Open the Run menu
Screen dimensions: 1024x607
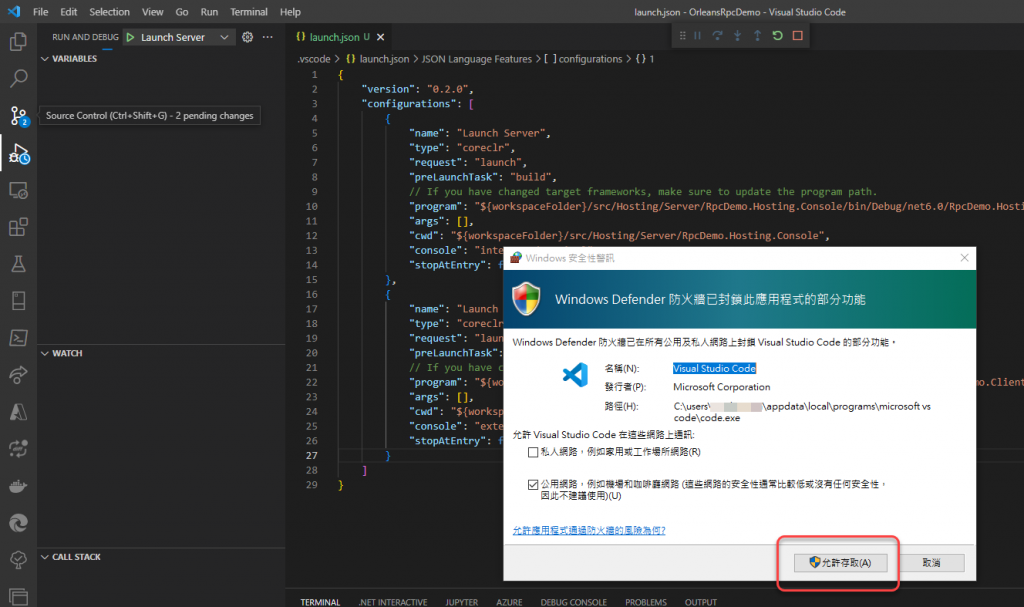click(210, 12)
